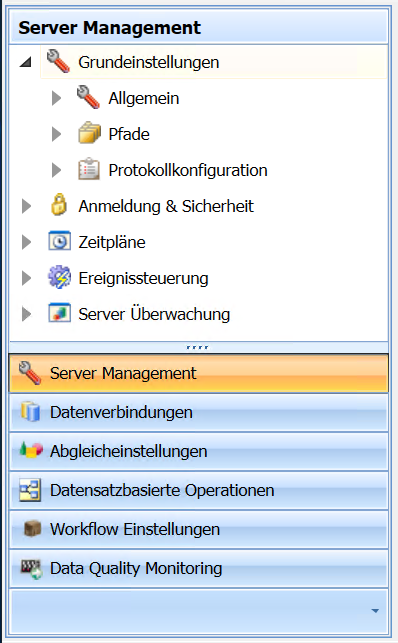398x643 pixels.
Task: Expand the Allgemein node arrow
Action: (56, 98)
